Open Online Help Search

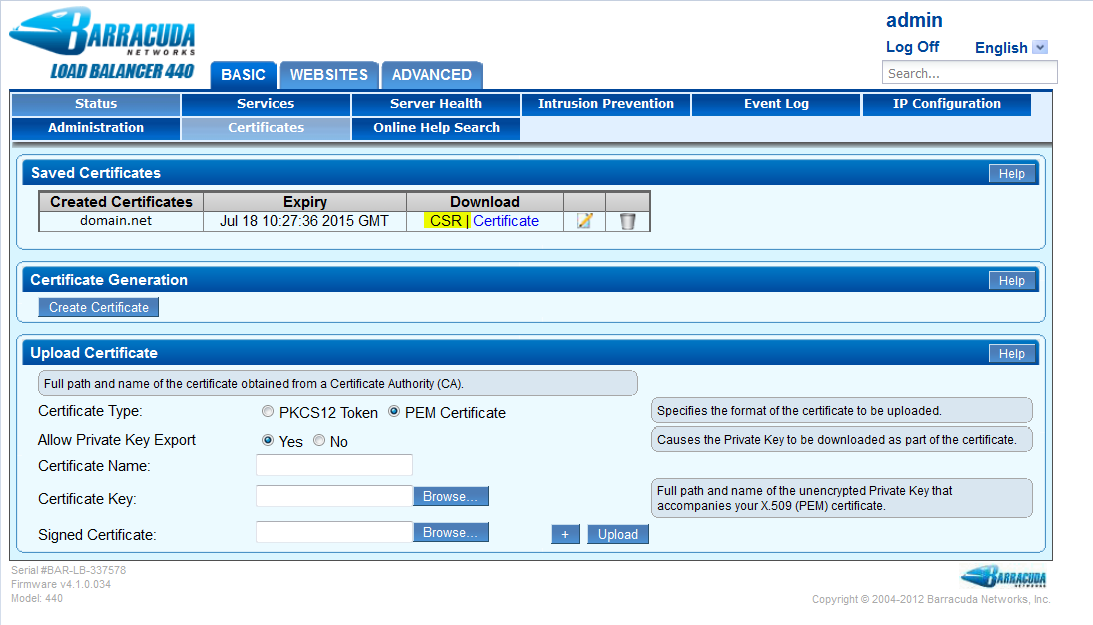click(436, 128)
